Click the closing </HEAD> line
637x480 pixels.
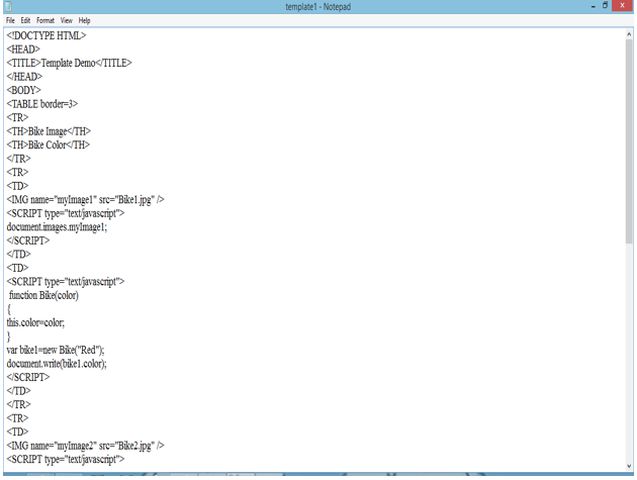[24, 77]
